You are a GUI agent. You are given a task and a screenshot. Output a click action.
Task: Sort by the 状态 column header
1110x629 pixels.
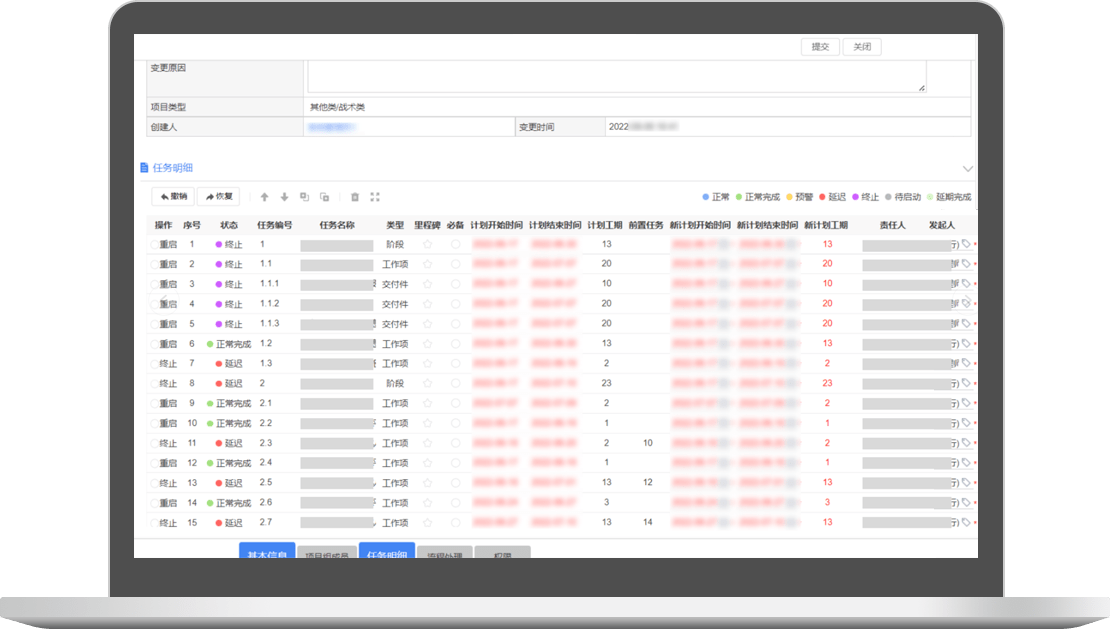pos(229,225)
